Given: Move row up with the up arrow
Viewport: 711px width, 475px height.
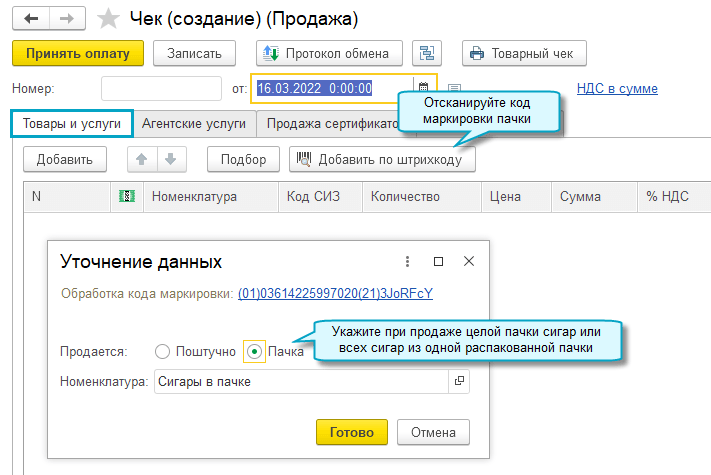Looking at the screenshot, I should click(x=142, y=159).
